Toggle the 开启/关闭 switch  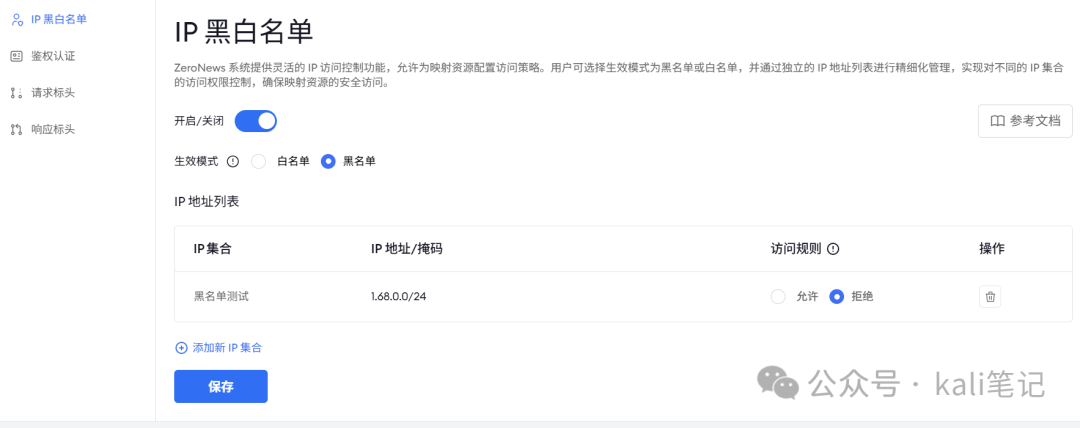[x=255, y=121]
